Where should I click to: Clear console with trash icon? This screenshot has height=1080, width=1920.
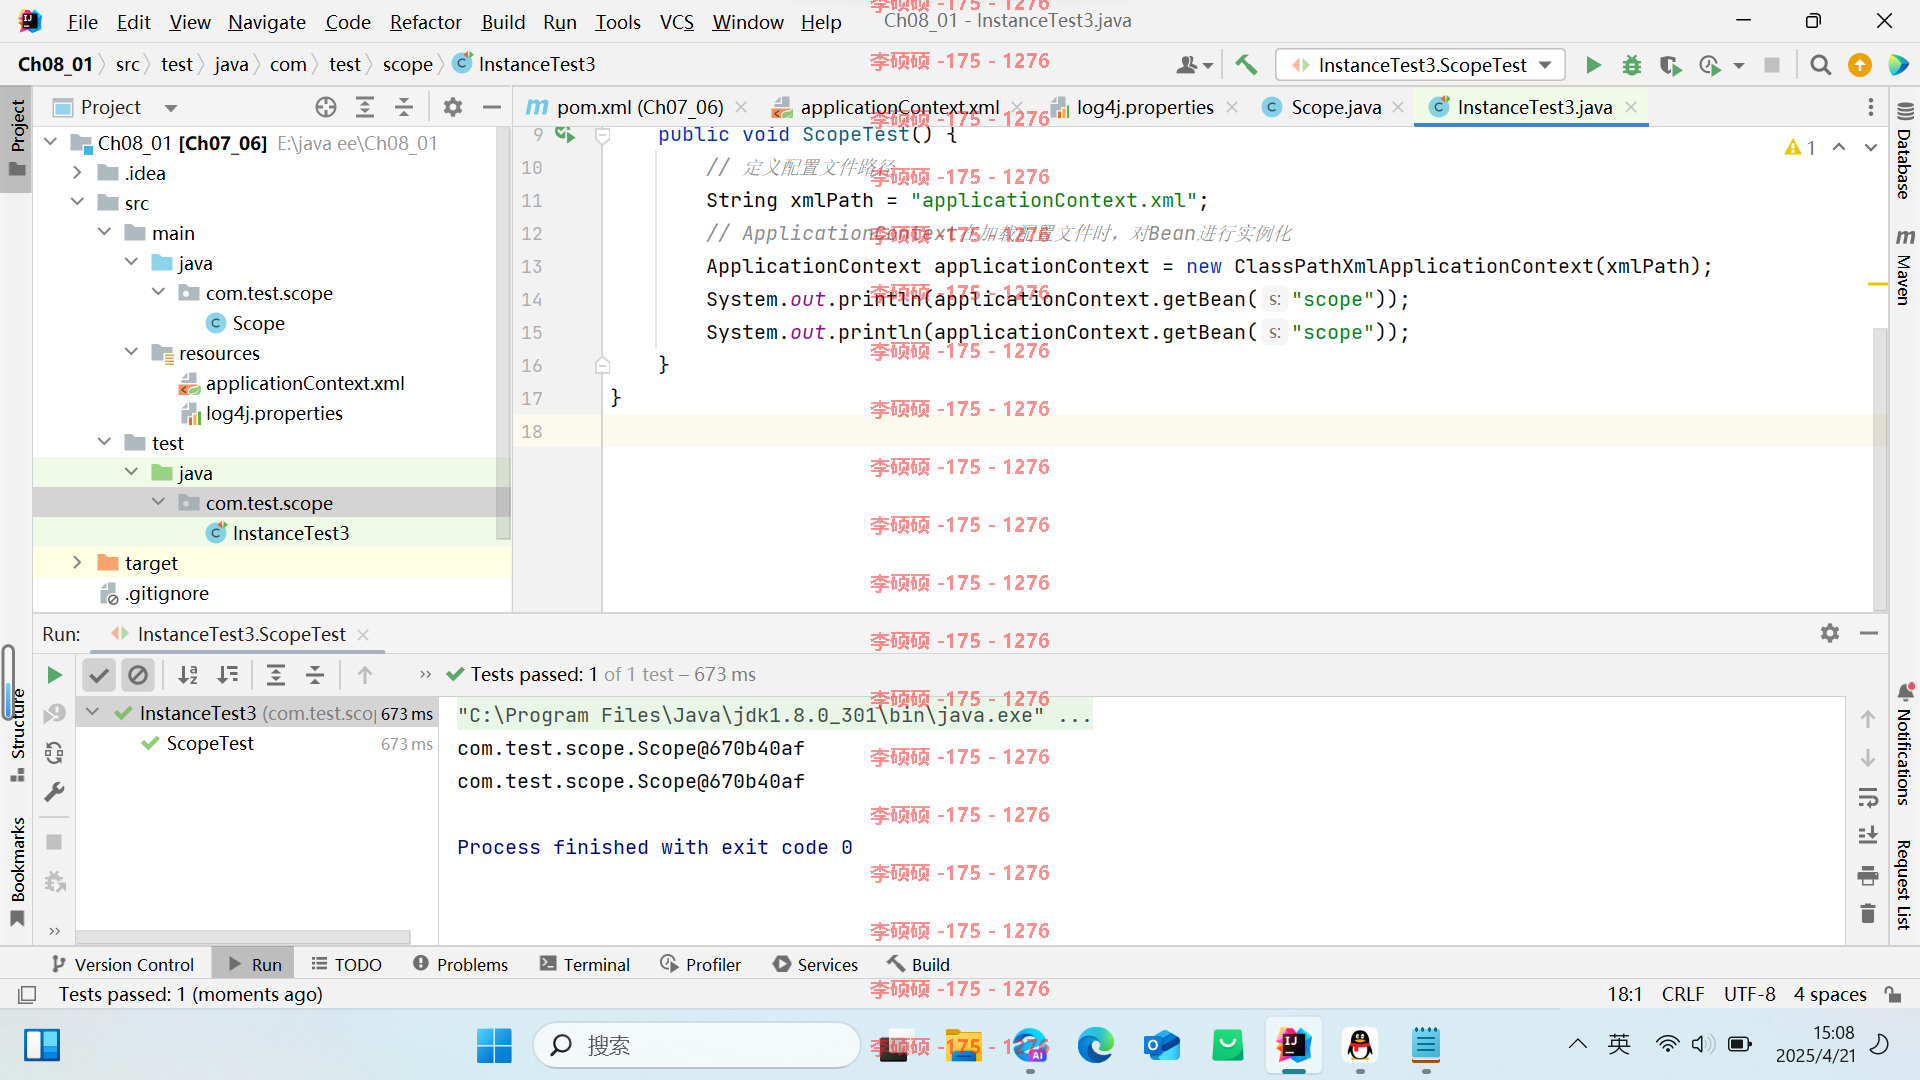1868,914
